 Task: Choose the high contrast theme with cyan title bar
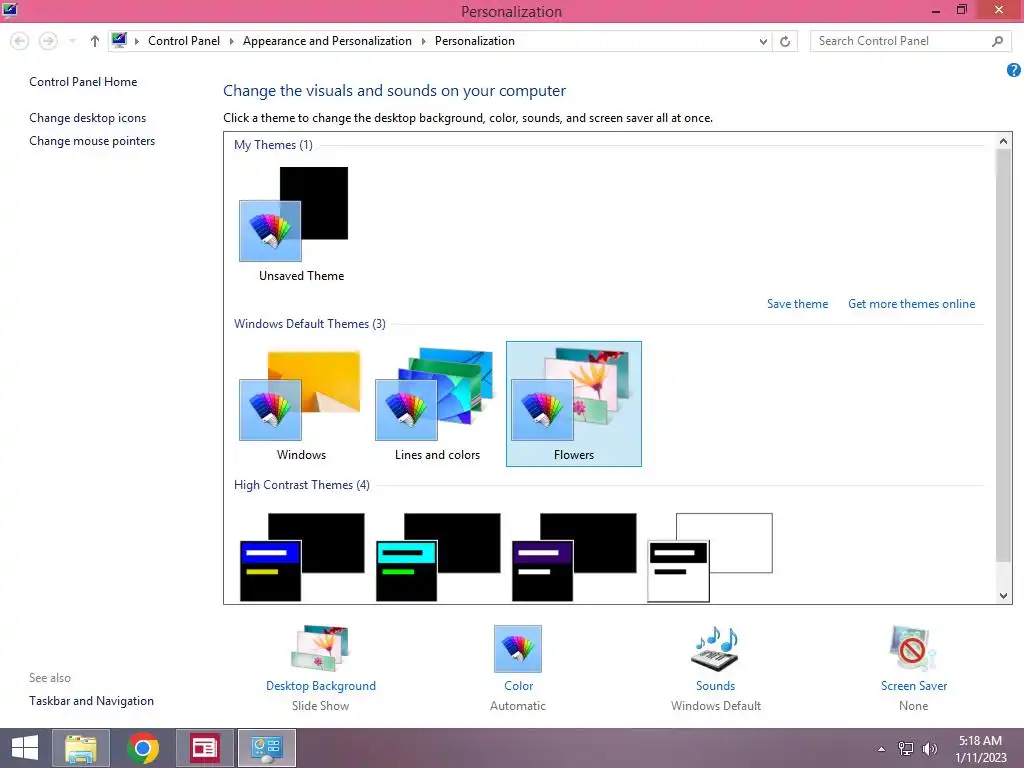coord(438,557)
